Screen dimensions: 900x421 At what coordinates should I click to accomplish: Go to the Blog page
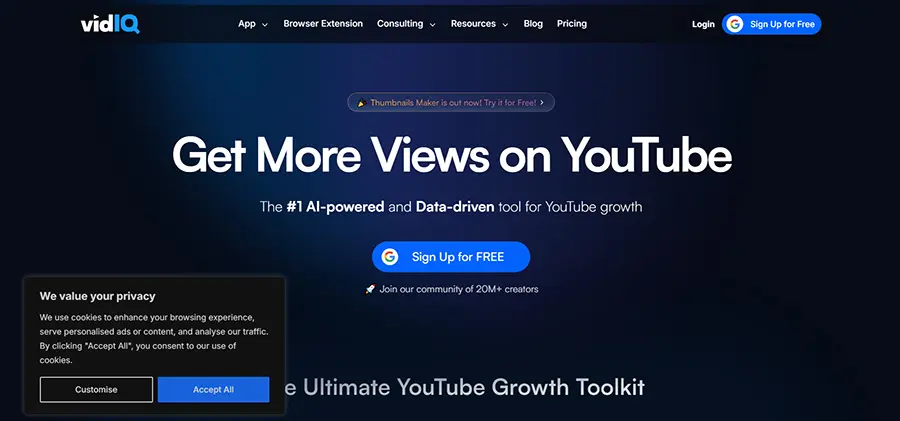pyautogui.click(x=533, y=24)
